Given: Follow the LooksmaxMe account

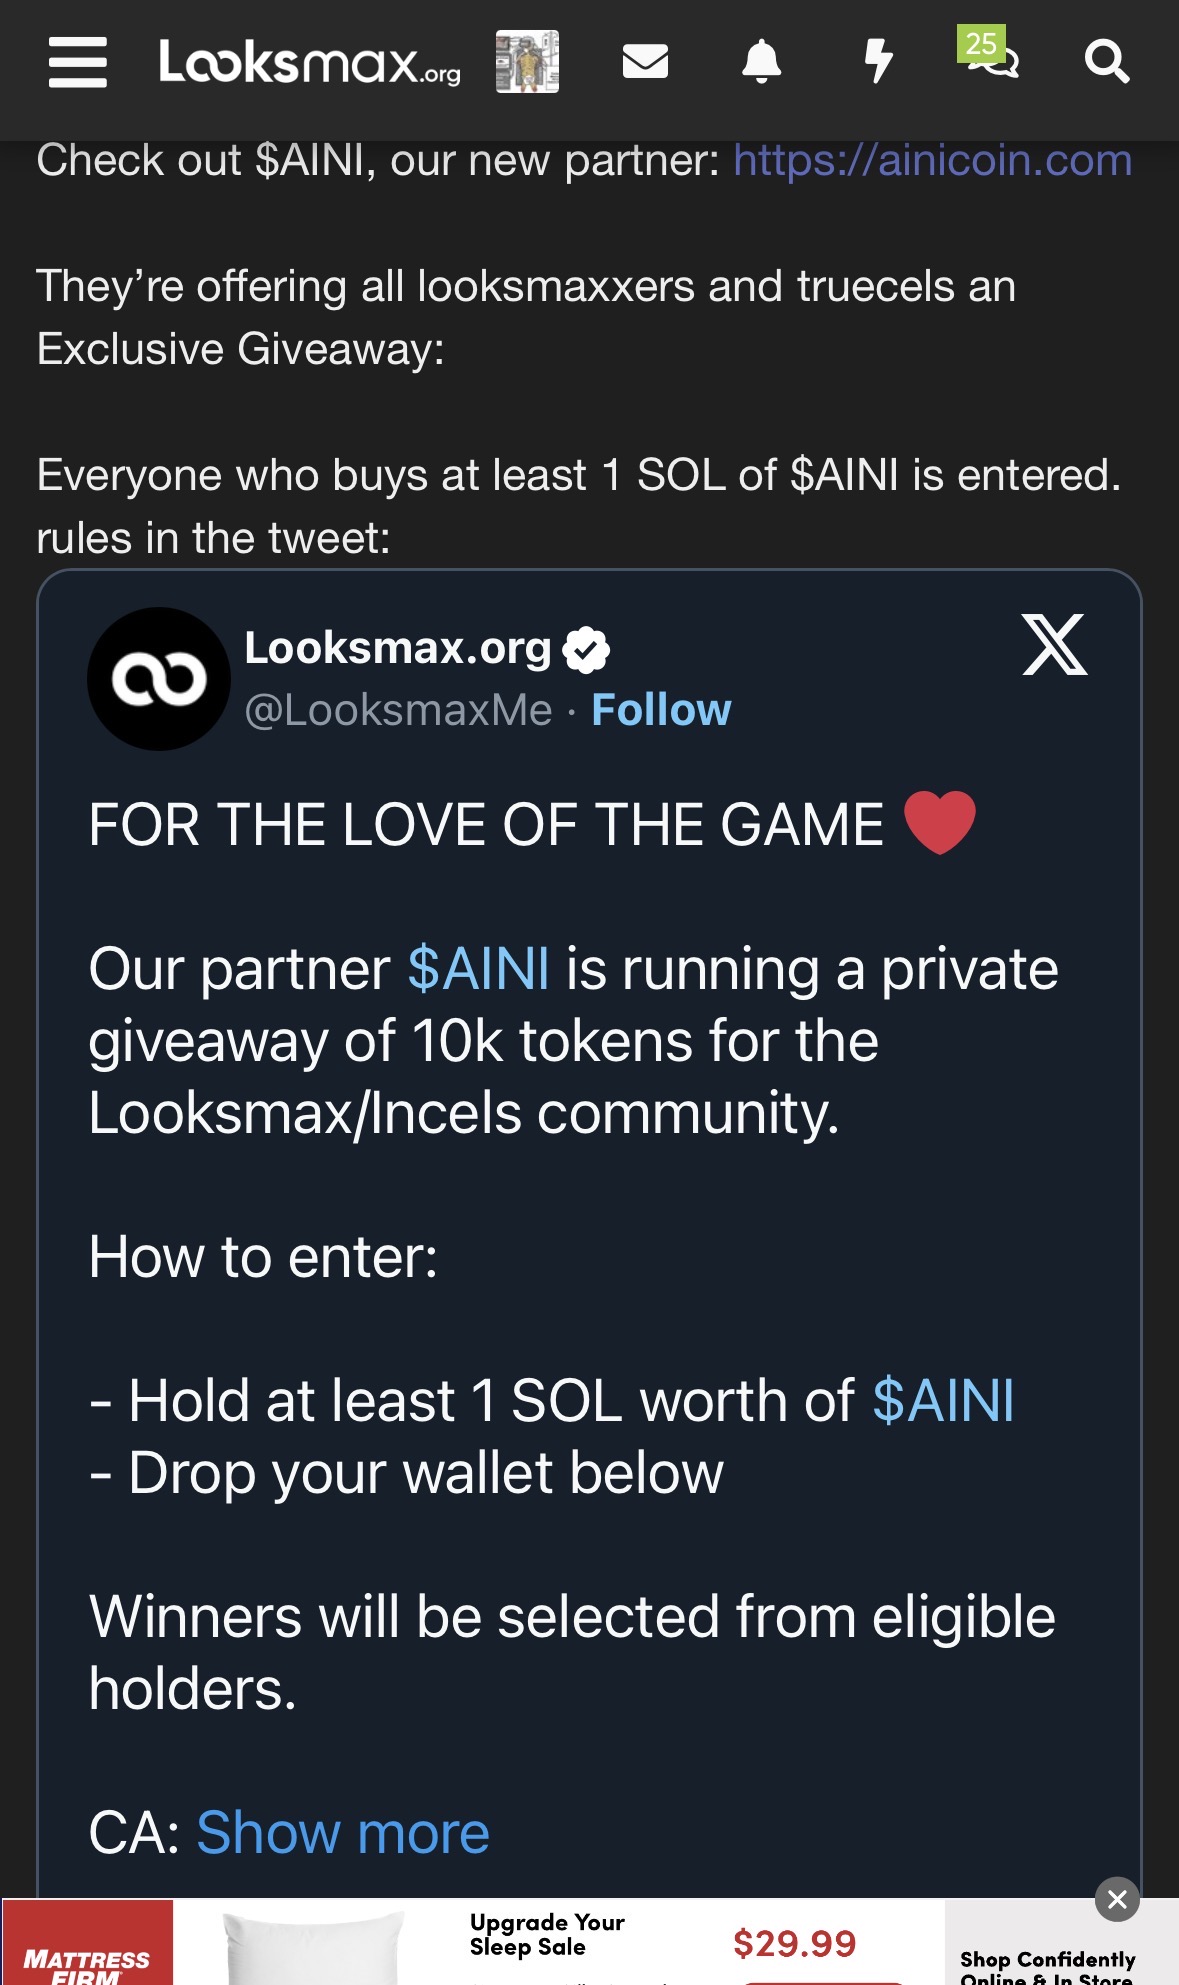Looking at the screenshot, I should pos(661,710).
